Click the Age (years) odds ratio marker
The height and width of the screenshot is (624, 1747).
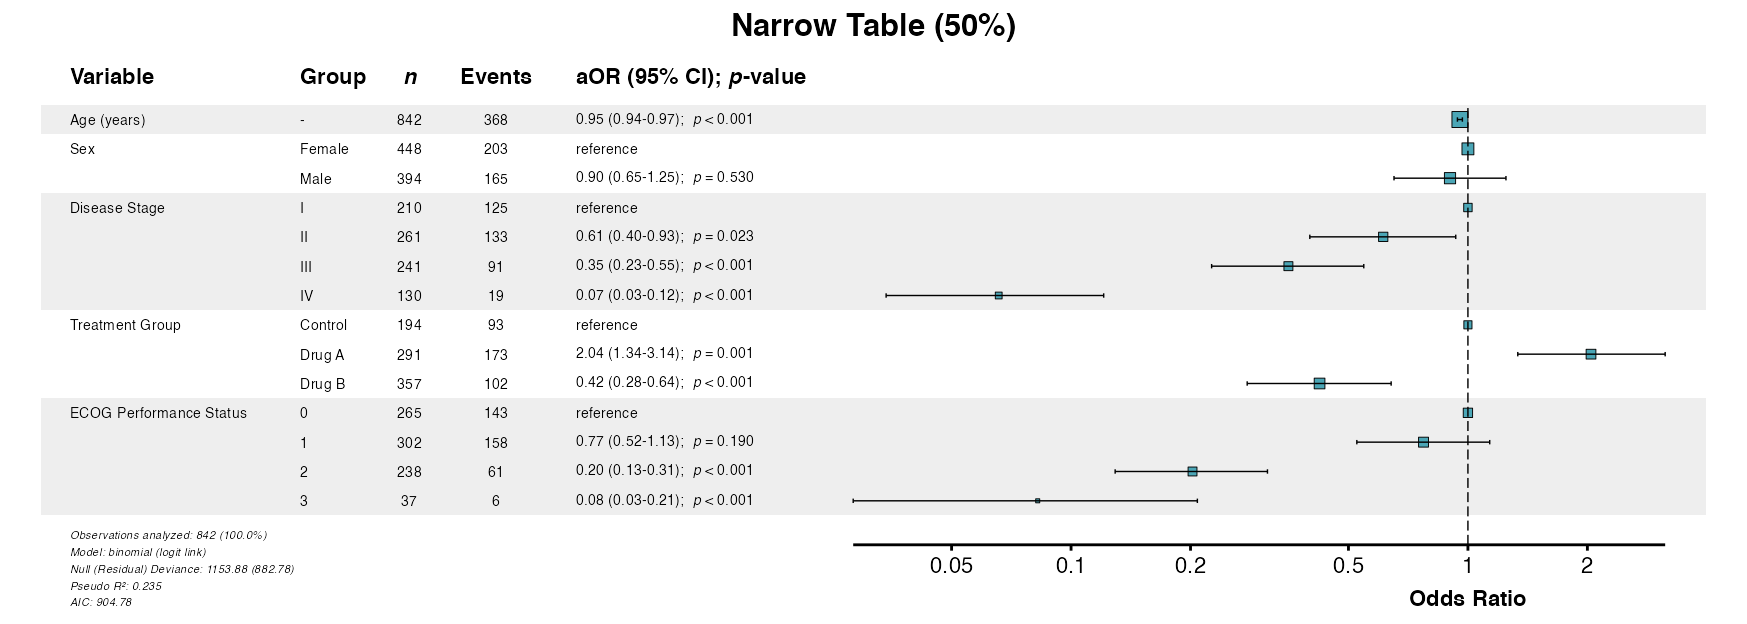[x=1459, y=120]
